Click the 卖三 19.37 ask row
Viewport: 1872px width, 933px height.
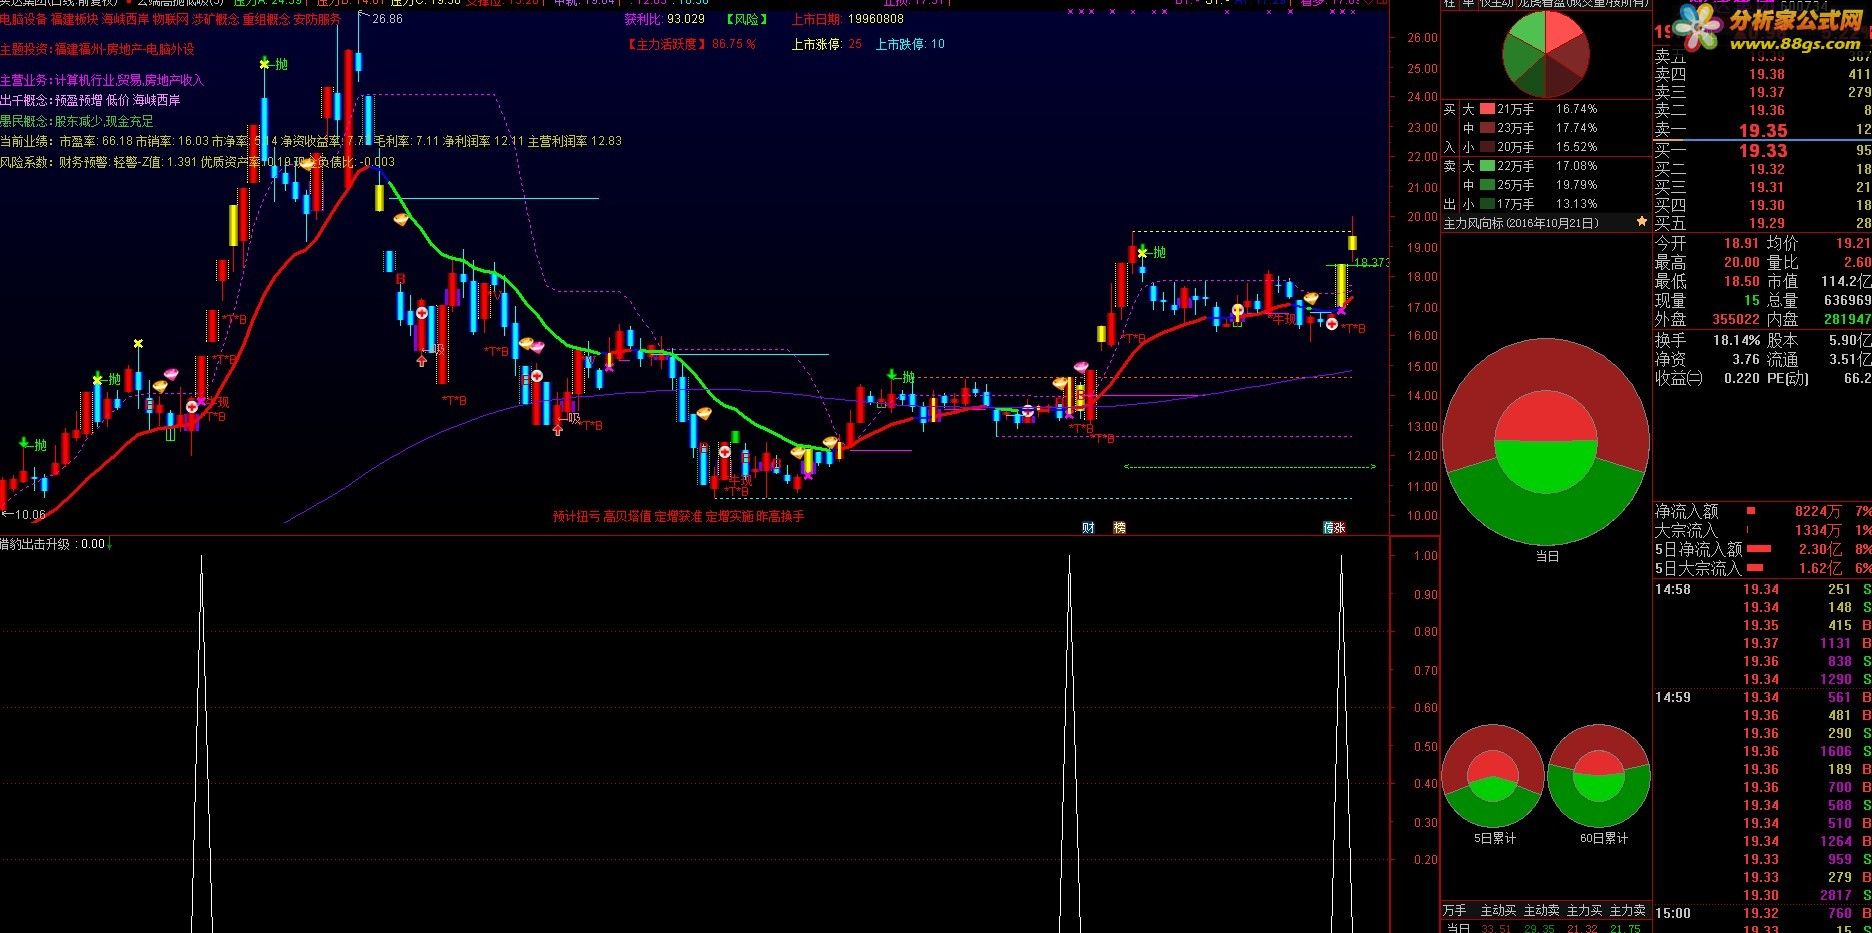[x=1762, y=92]
